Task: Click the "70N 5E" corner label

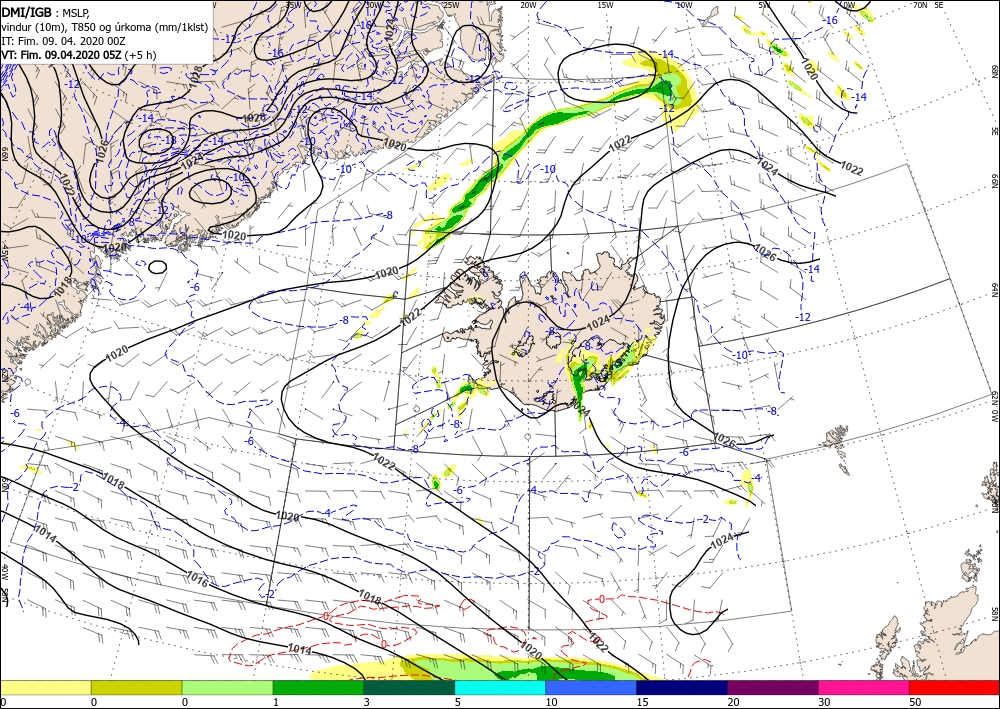Action: [928, 5]
